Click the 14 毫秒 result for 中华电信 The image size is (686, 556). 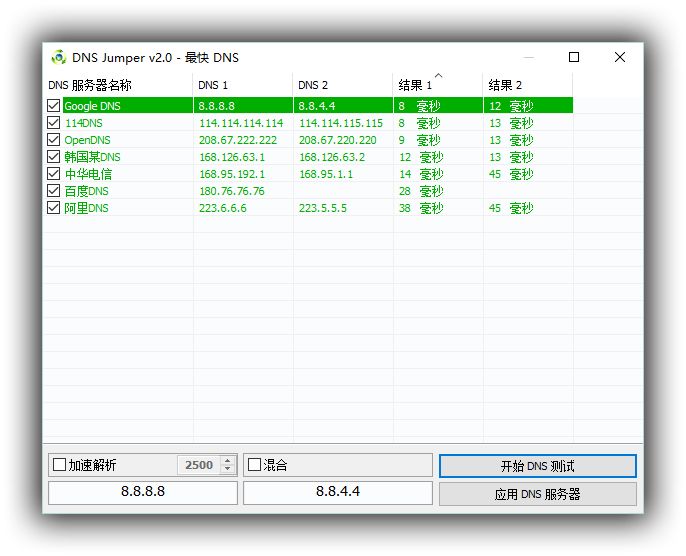pos(421,174)
